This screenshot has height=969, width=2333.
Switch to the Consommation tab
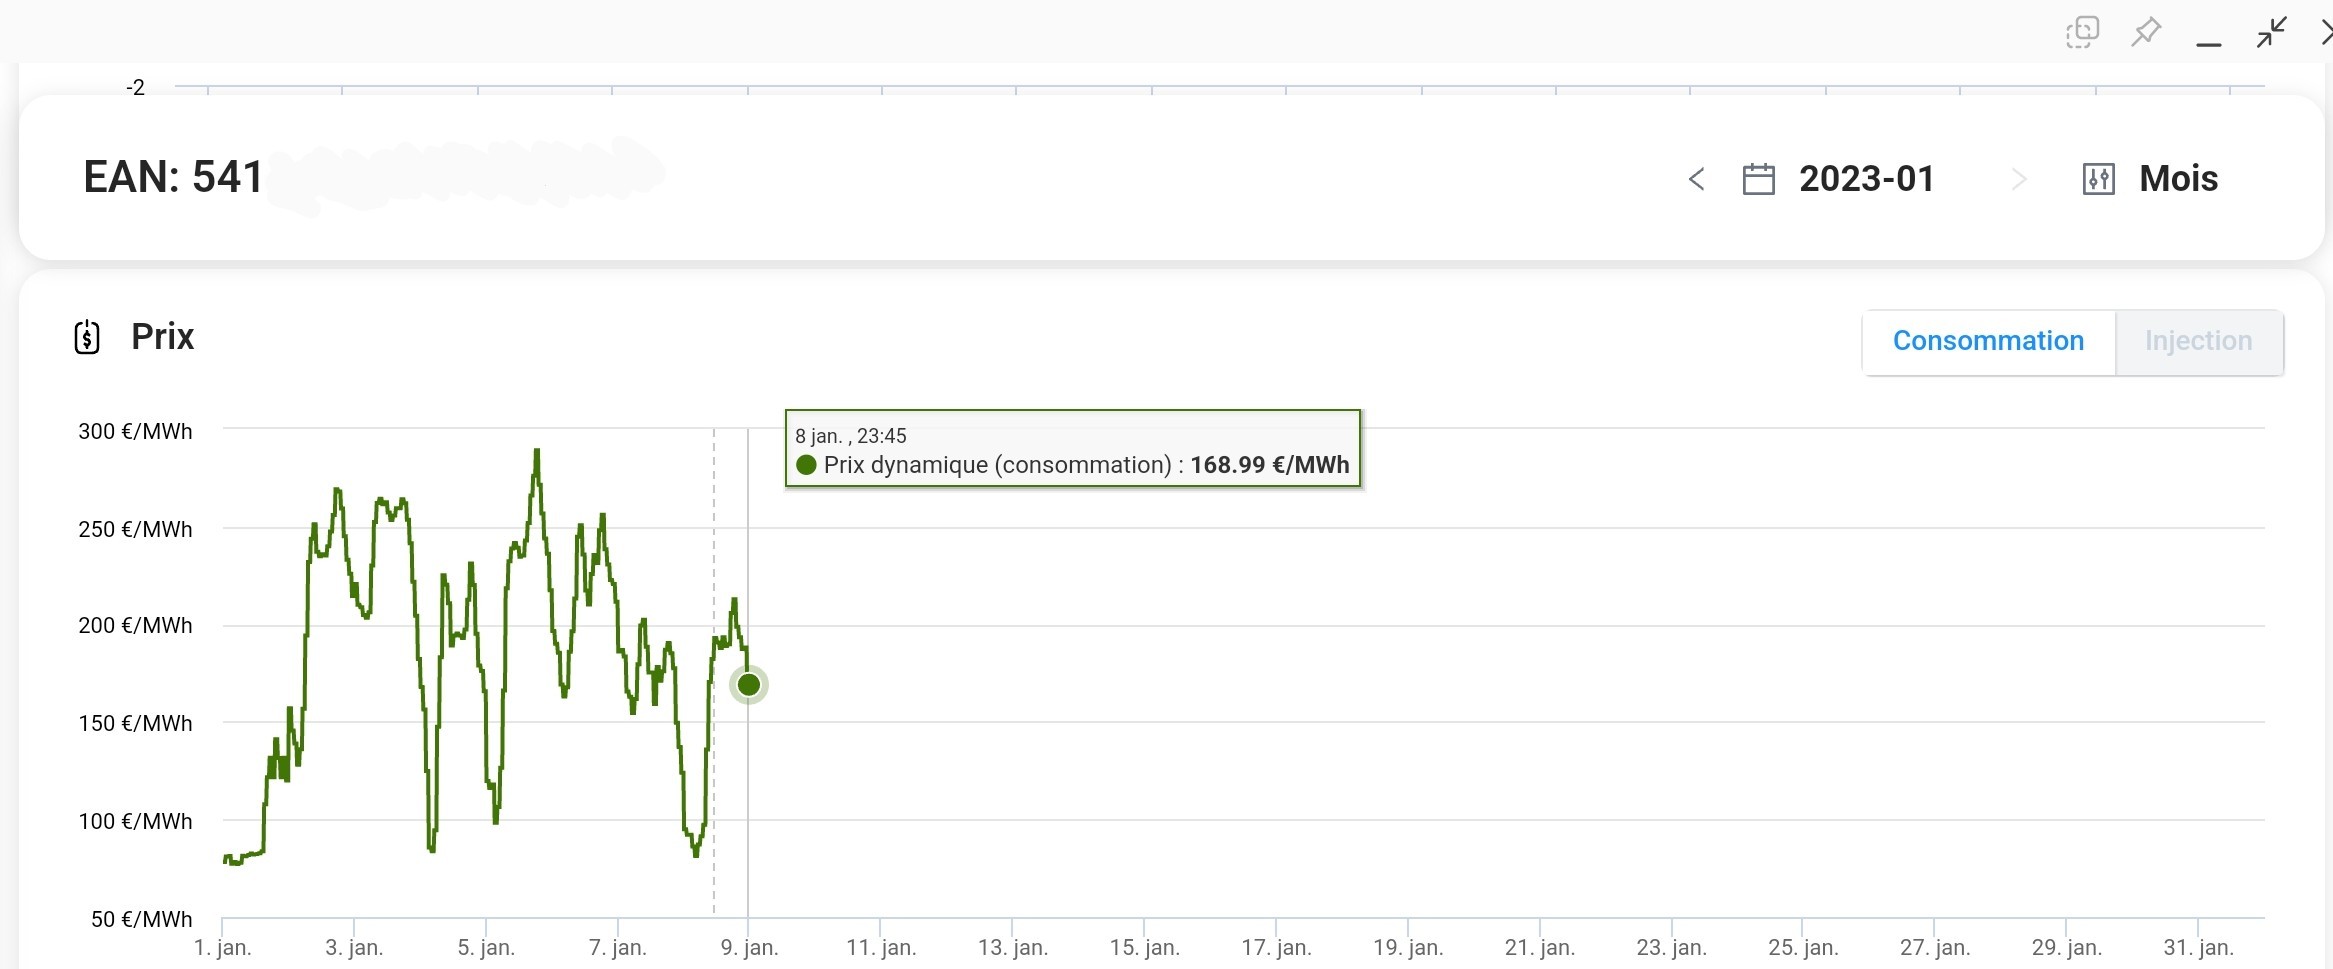[1988, 341]
